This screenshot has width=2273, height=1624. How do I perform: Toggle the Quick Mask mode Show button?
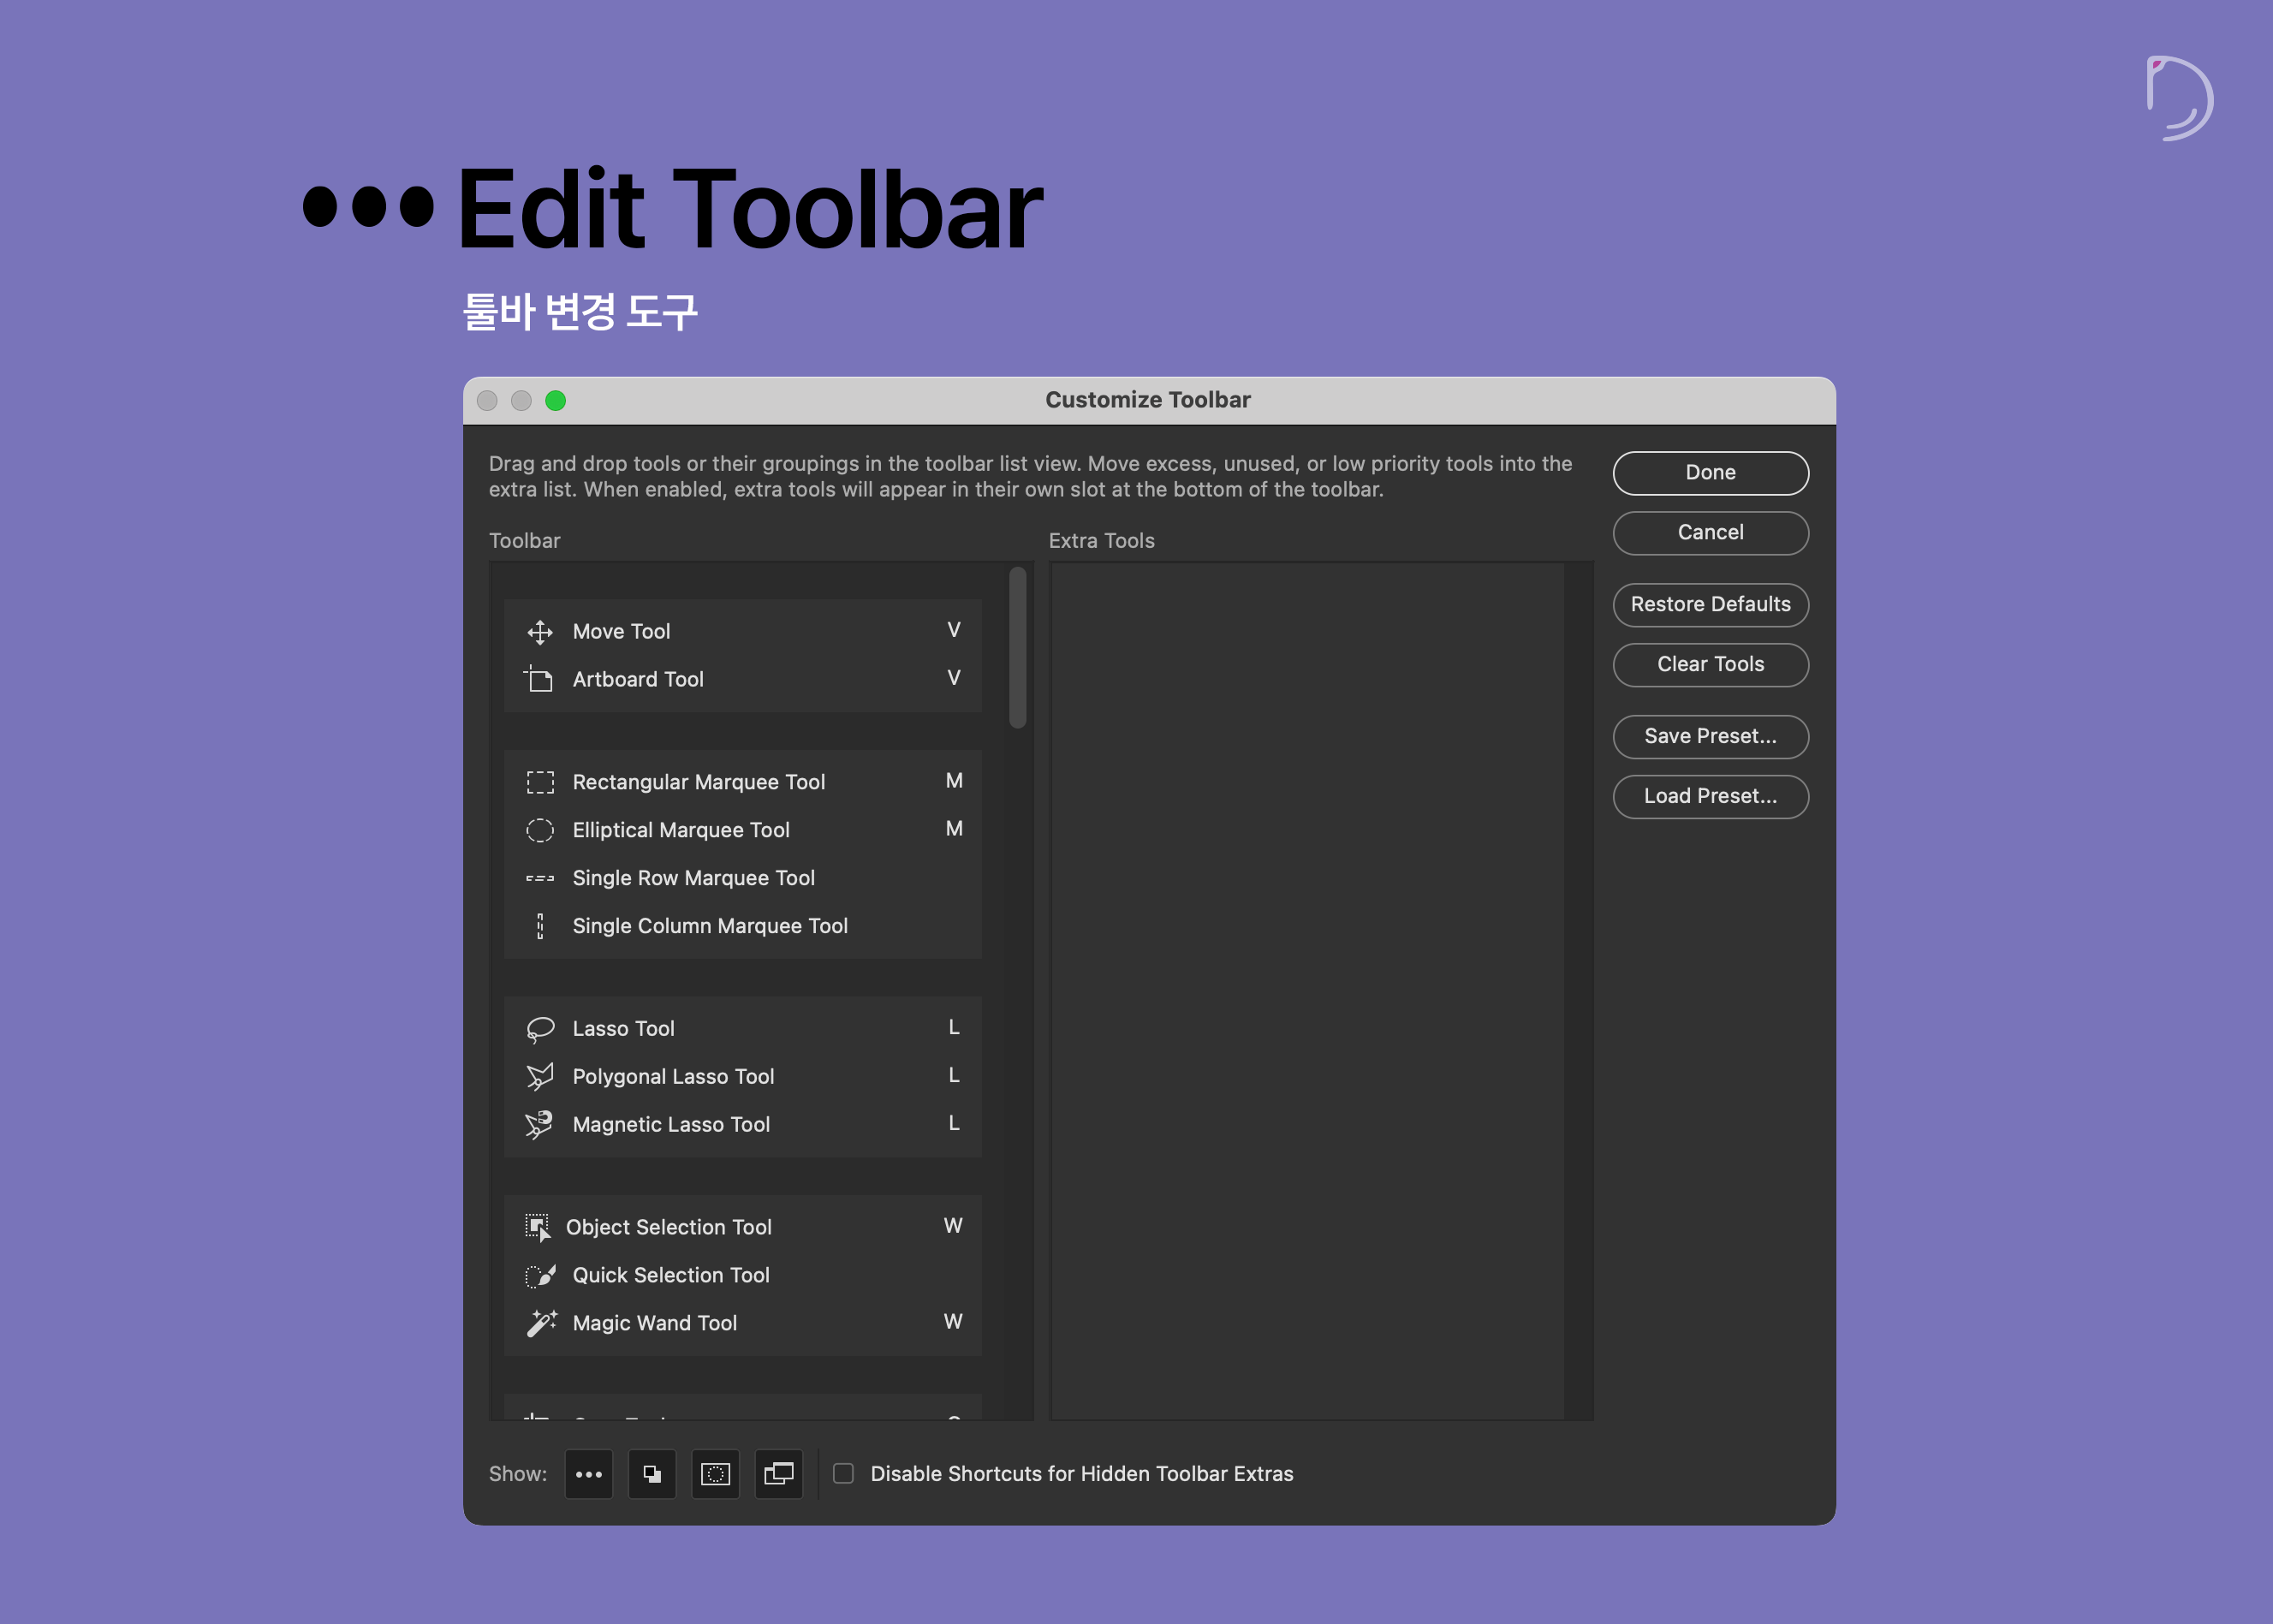715,1474
